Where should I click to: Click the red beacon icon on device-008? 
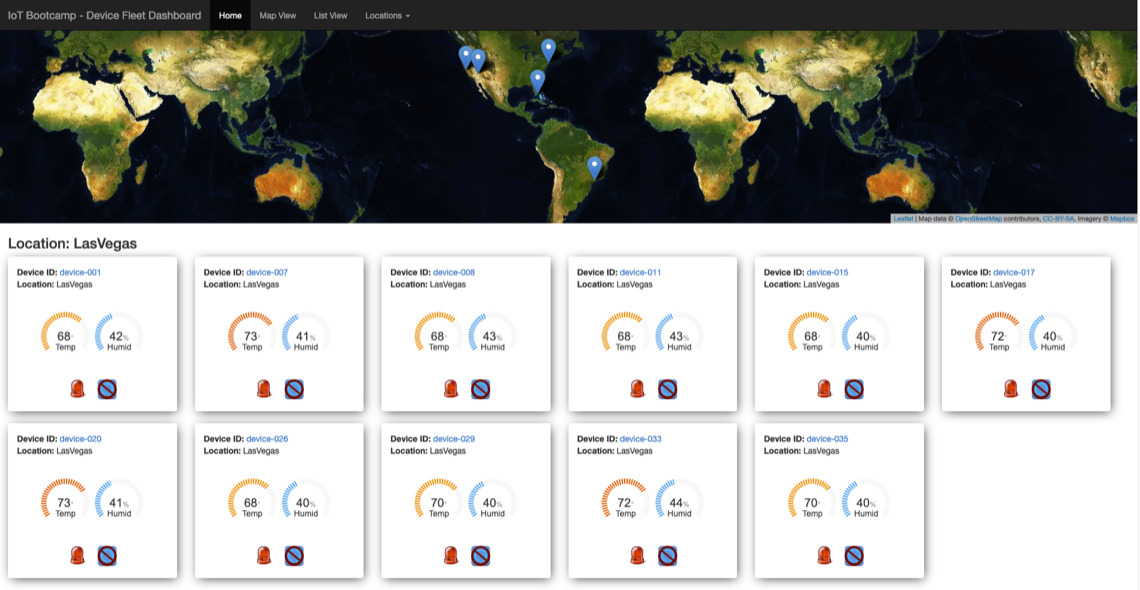451,389
